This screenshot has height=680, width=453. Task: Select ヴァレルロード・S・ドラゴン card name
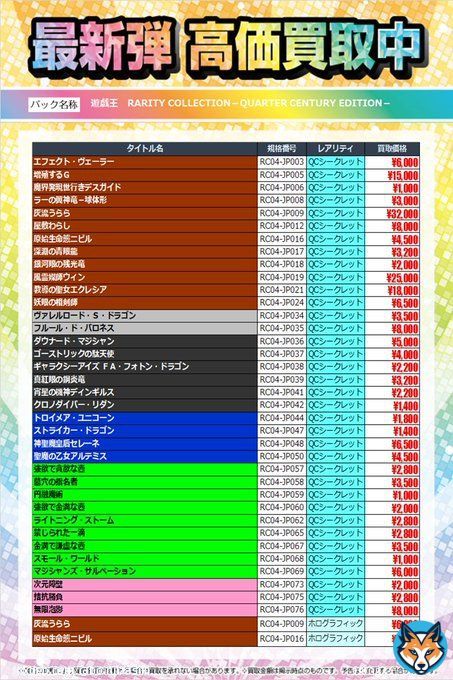85,315
